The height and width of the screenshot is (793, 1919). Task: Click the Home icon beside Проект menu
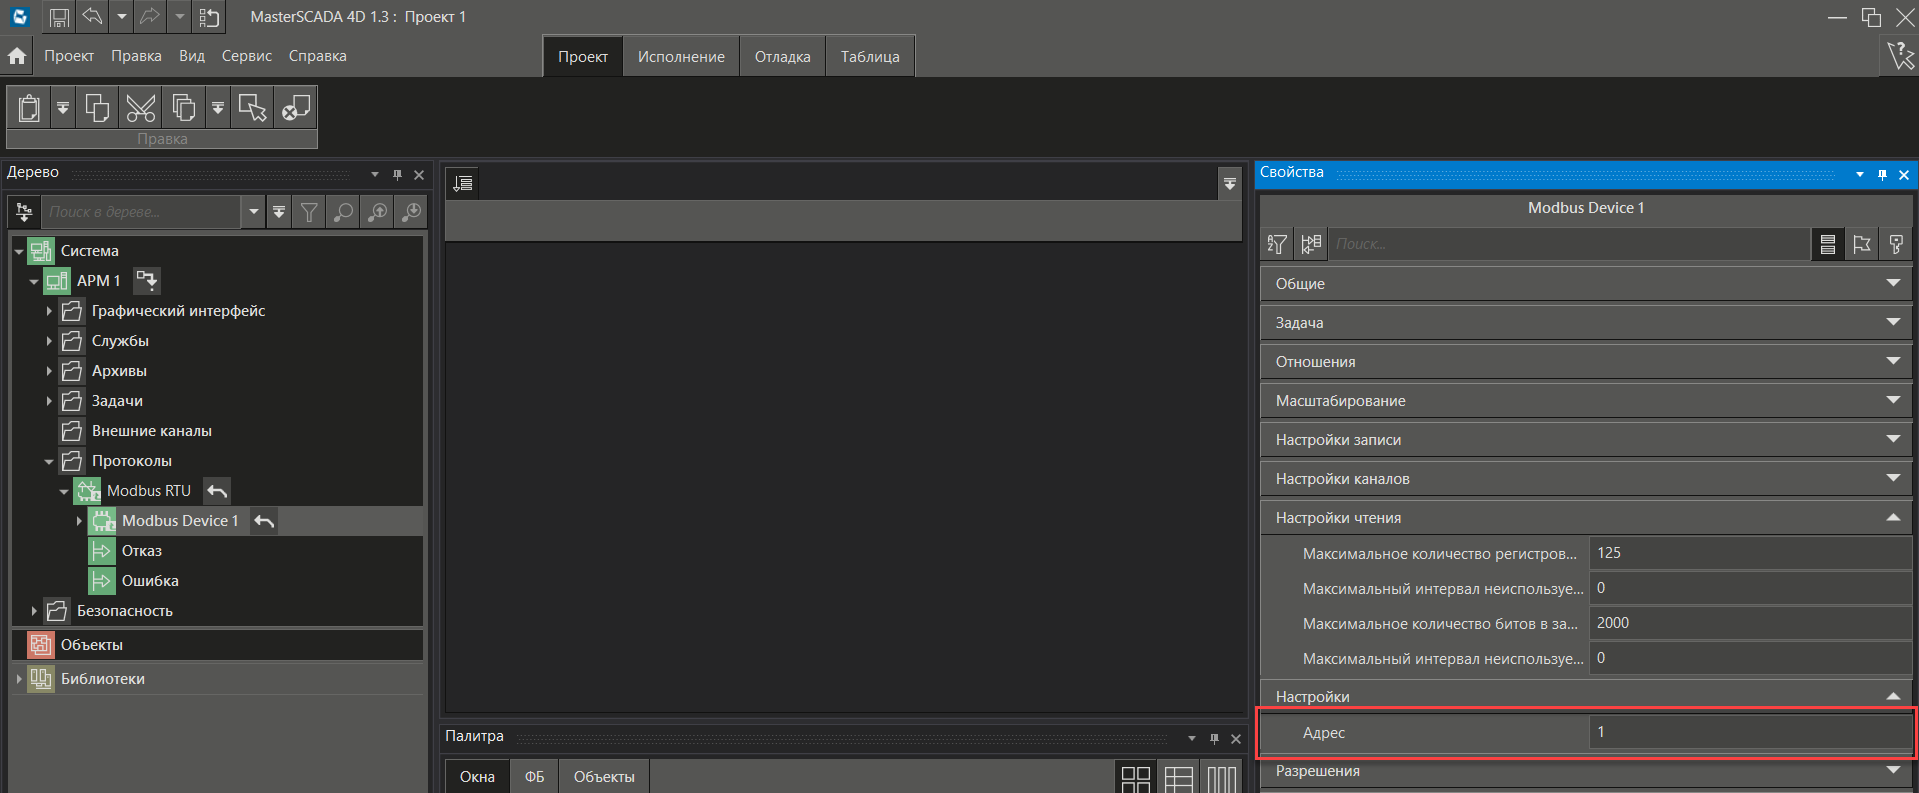pos(17,56)
